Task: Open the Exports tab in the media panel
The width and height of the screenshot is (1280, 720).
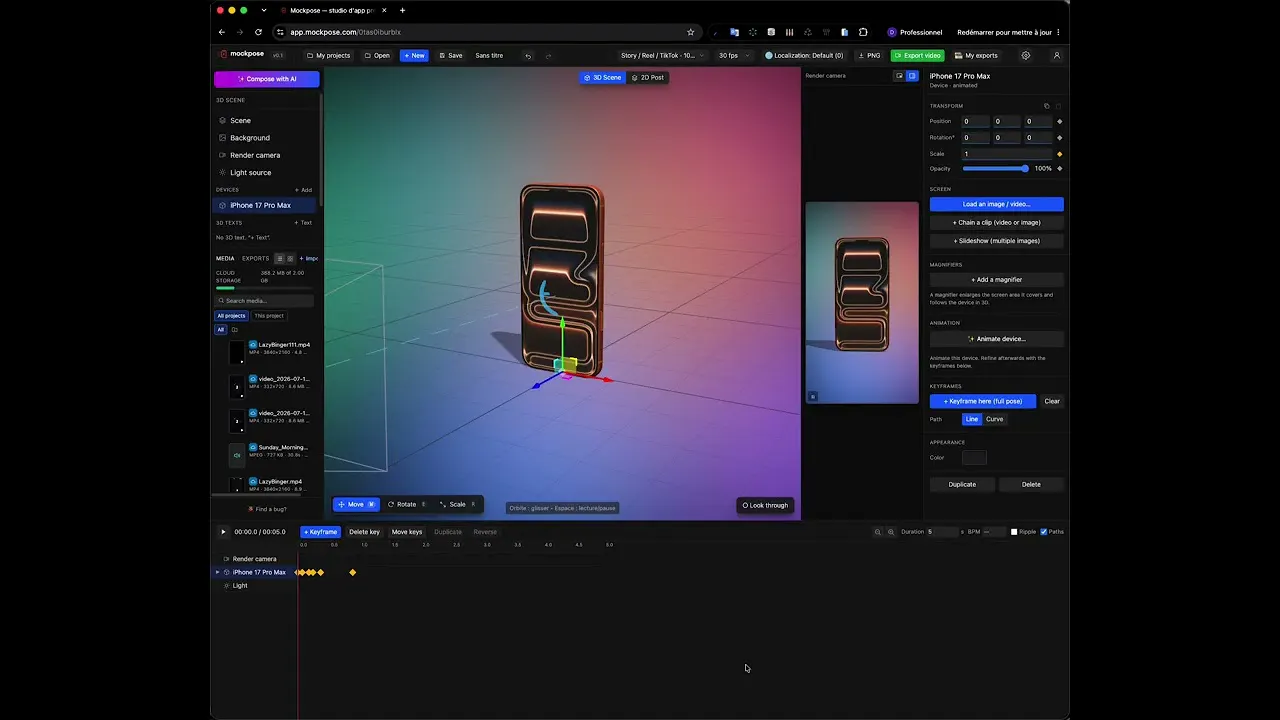Action: click(255, 258)
